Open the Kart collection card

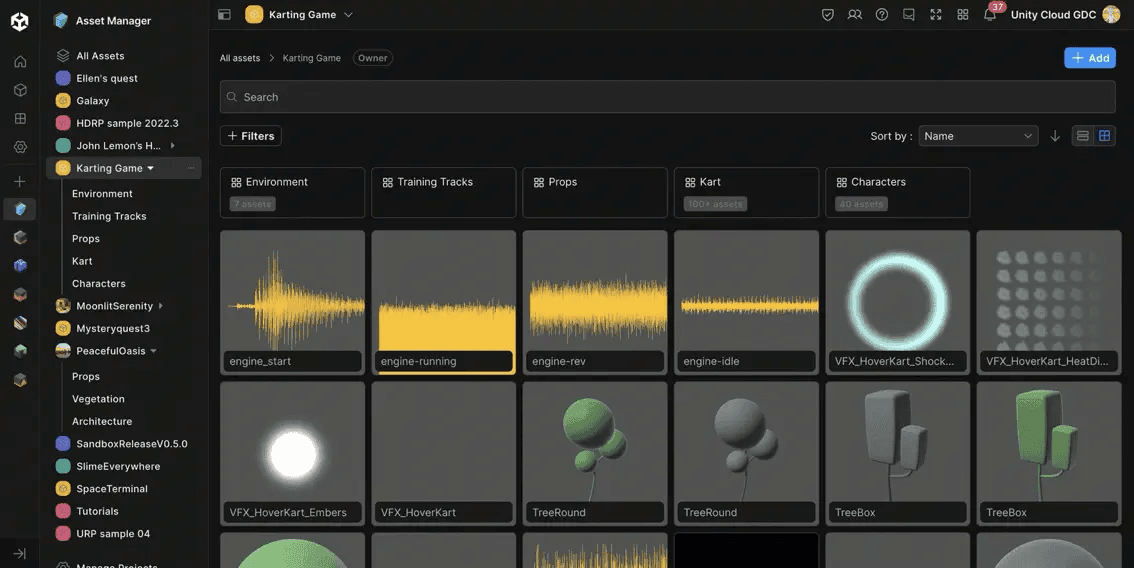[746, 192]
